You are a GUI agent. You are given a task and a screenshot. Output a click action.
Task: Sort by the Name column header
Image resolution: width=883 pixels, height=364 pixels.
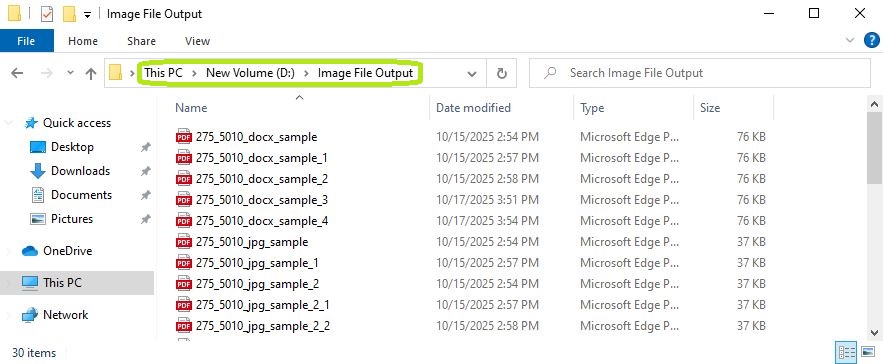click(191, 108)
